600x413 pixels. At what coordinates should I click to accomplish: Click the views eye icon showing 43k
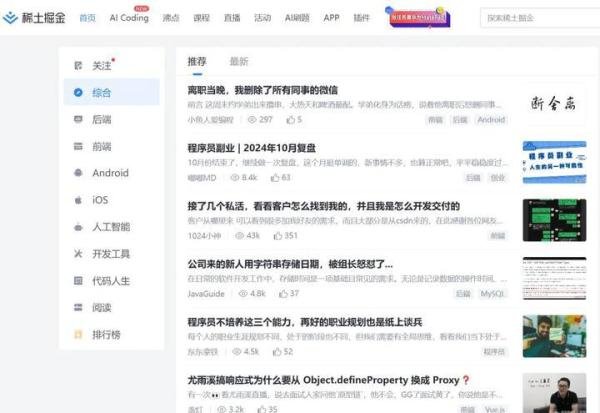coord(240,236)
